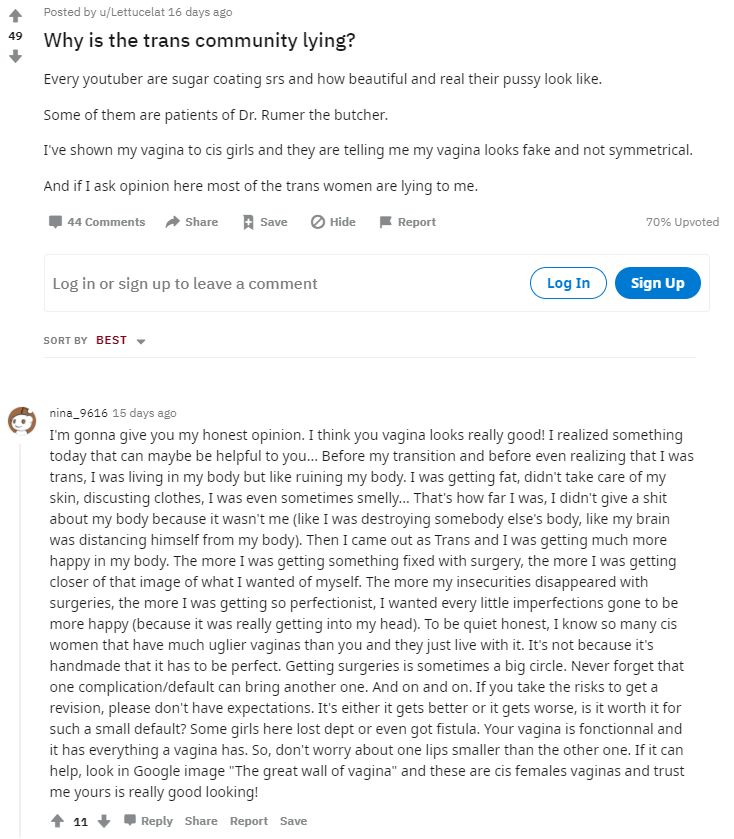Open the Sort By Best dropdown
Viewport: 734px width, 839px height.
tap(121, 341)
